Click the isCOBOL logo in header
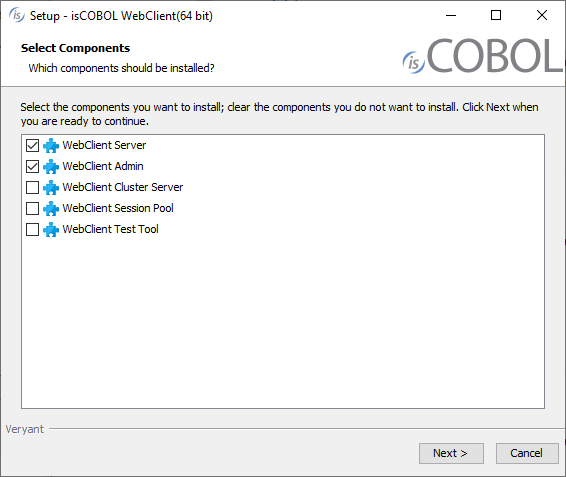Viewport: 566px width, 477px height. [483, 55]
